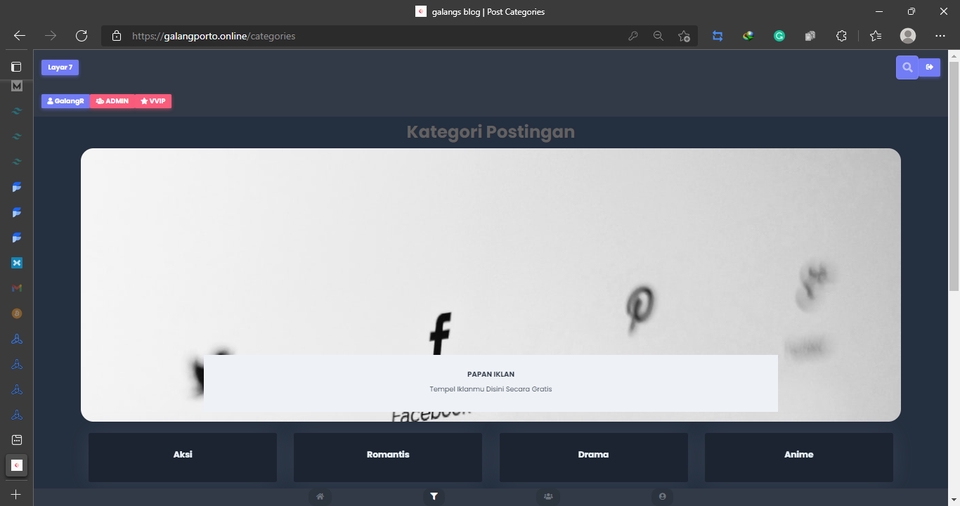
Task: Switch to the orange coin icon tab
Action: tap(17, 314)
